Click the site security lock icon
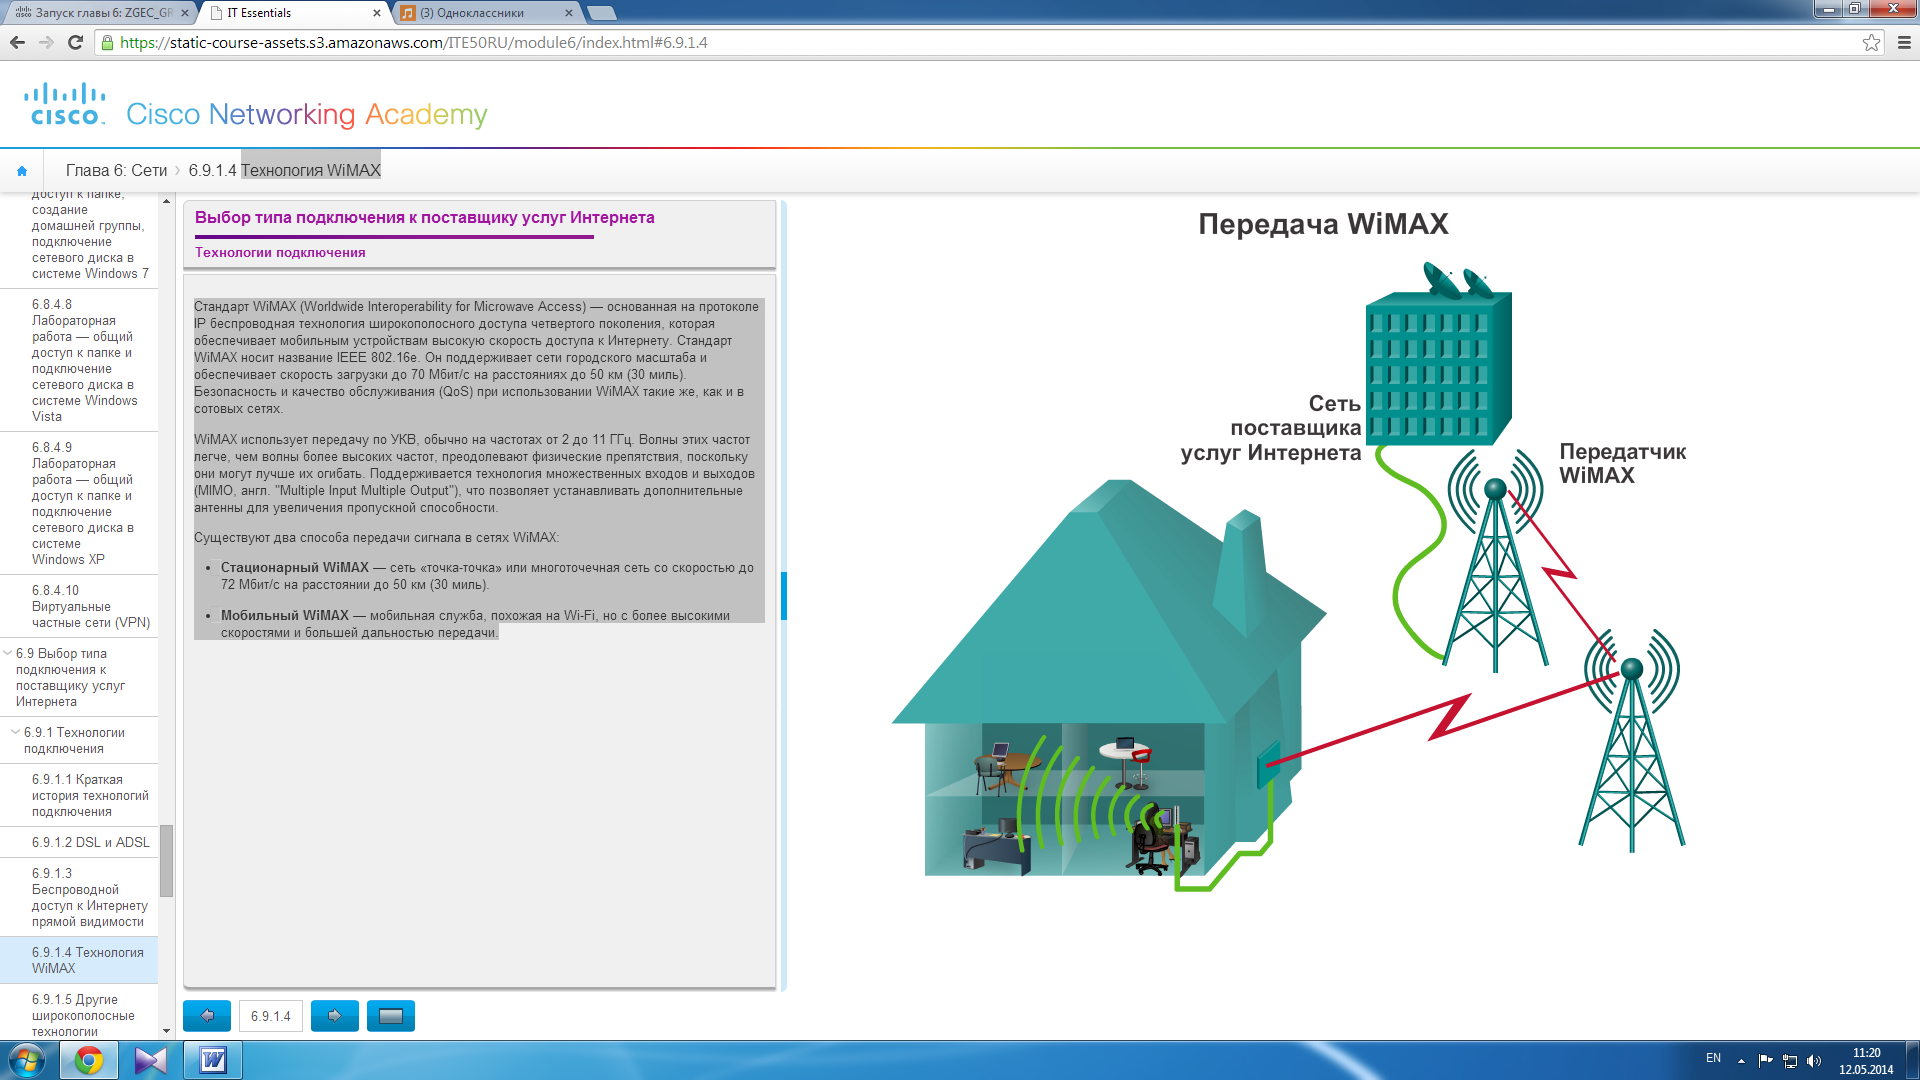This screenshot has width=1920, height=1080. click(107, 42)
